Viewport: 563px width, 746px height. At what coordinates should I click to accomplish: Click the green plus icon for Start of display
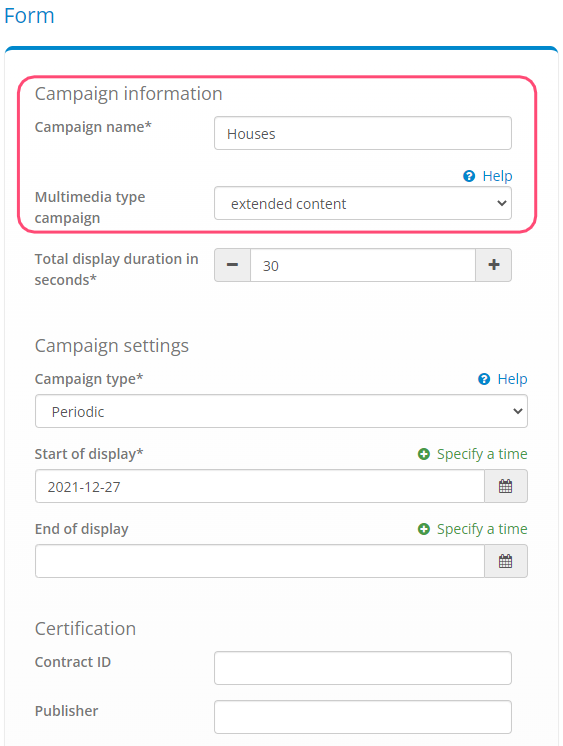click(424, 454)
